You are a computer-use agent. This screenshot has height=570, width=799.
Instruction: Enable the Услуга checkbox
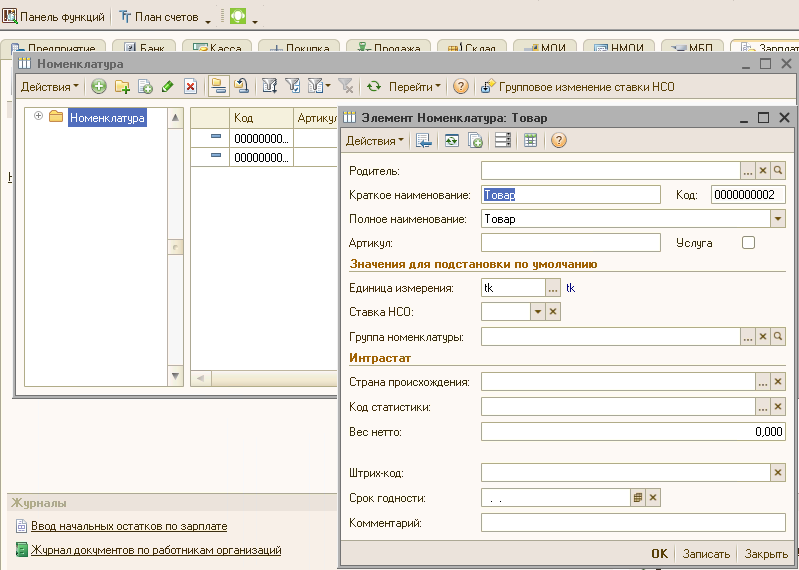point(748,242)
